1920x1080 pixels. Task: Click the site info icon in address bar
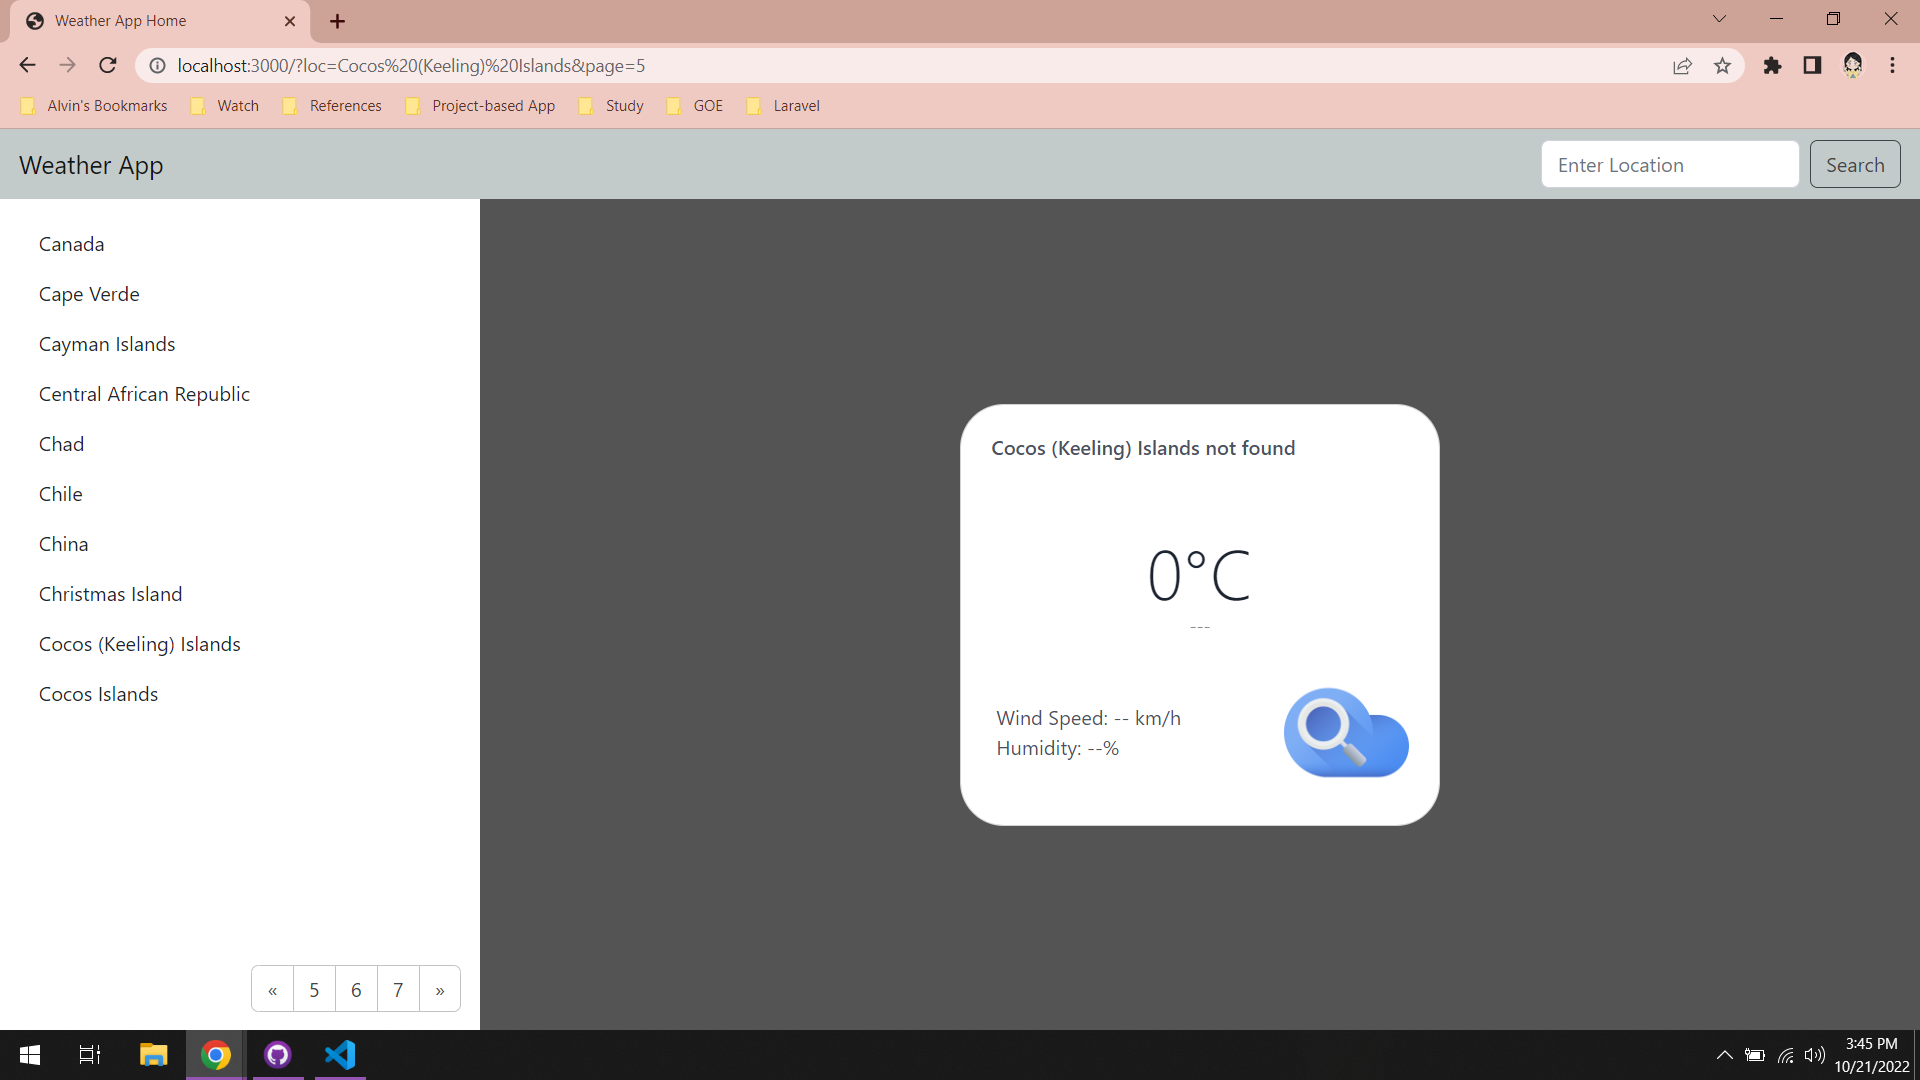pos(157,65)
